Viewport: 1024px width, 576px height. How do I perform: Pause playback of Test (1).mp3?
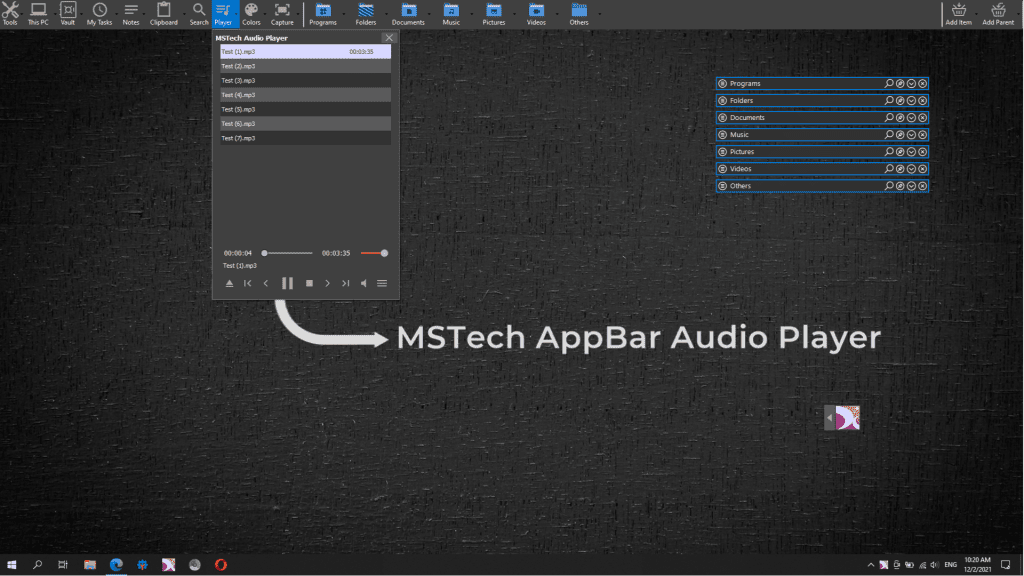tap(287, 283)
